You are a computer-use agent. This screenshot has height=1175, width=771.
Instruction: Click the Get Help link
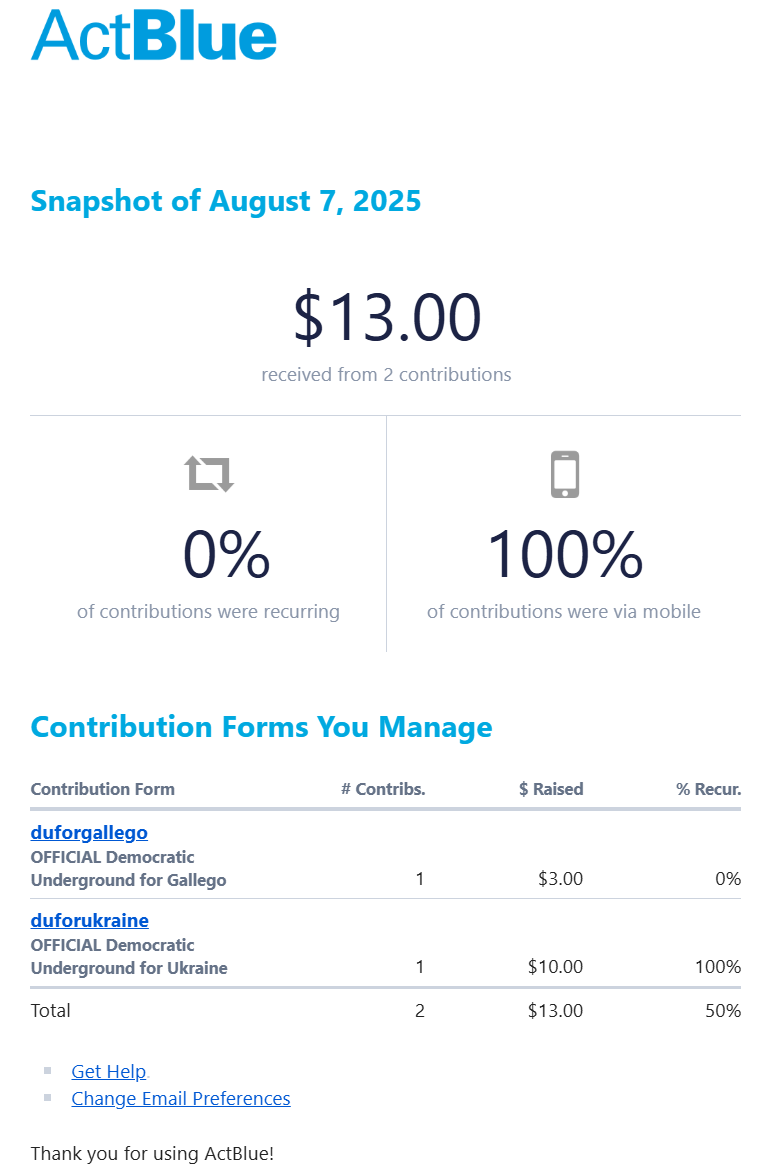[x=109, y=1071]
